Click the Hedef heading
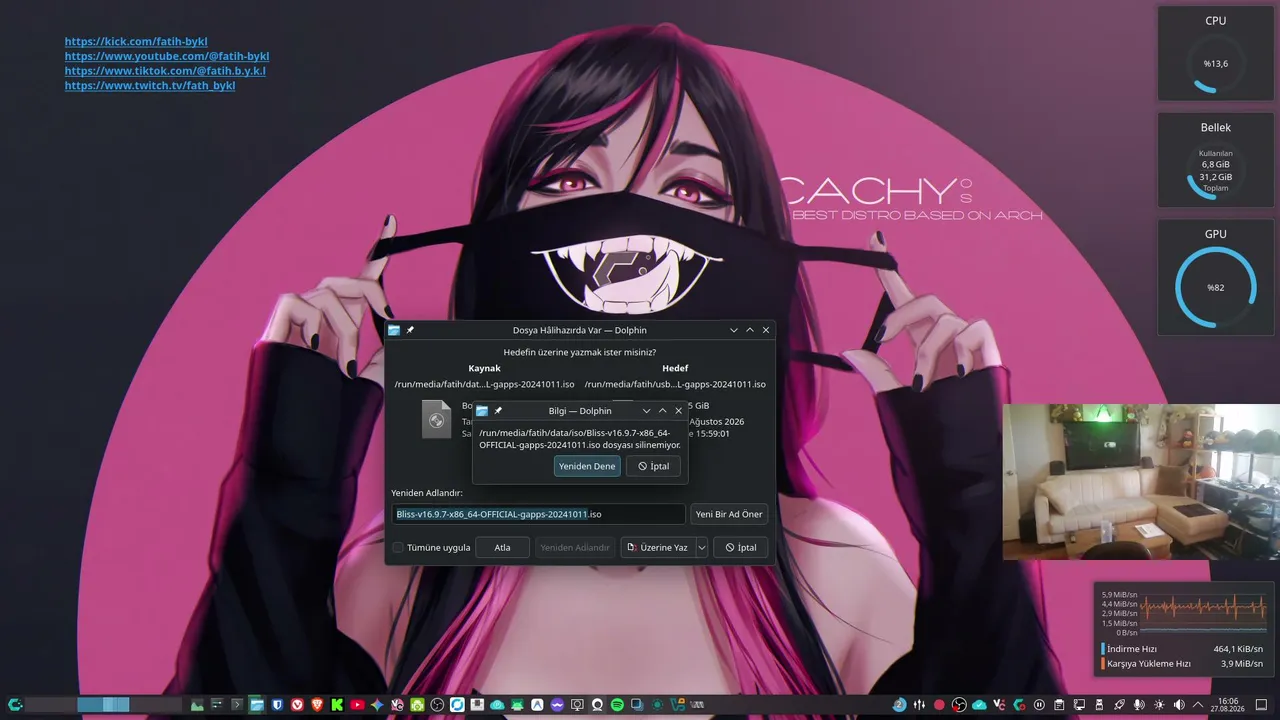1280x720 pixels. (x=675, y=368)
